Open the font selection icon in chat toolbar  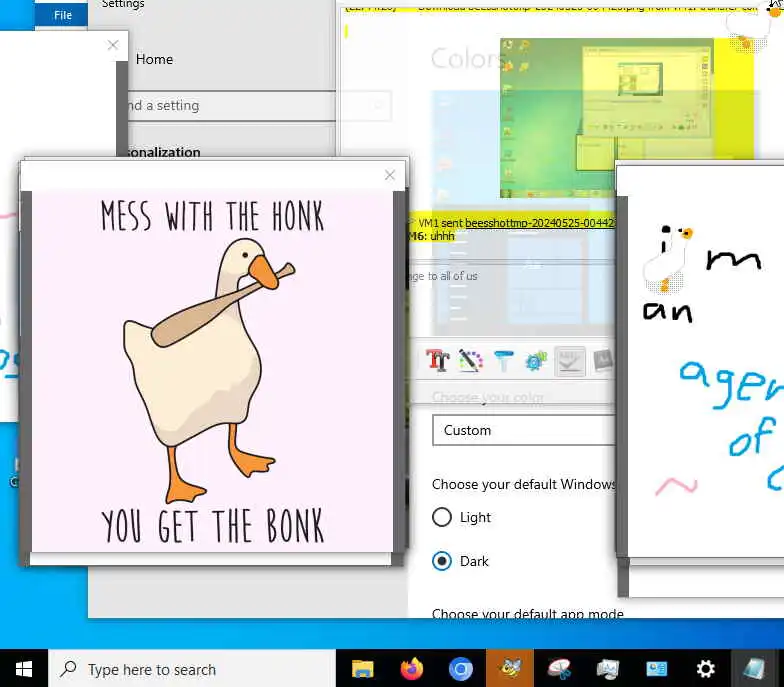click(x=438, y=360)
